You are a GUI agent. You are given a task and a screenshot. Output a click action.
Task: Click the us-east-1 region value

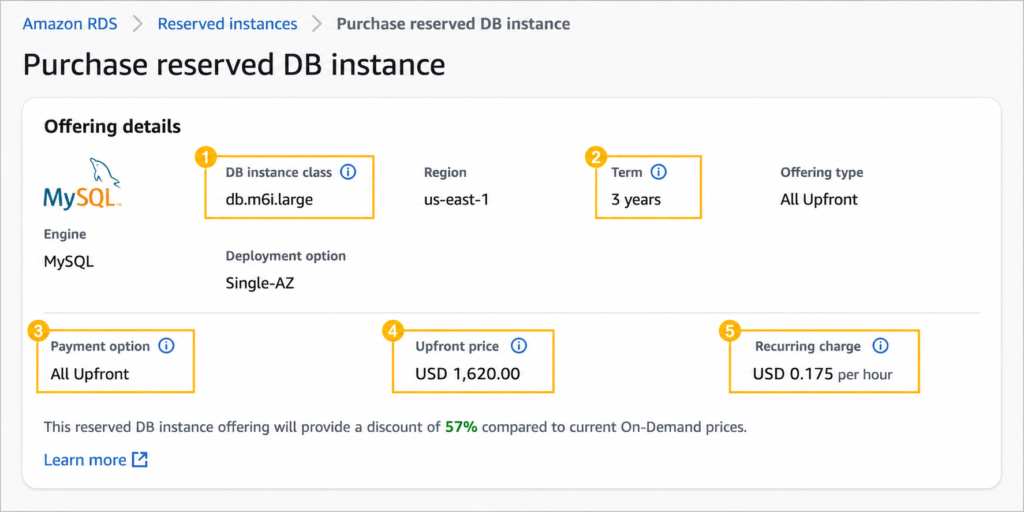[x=456, y=200]
